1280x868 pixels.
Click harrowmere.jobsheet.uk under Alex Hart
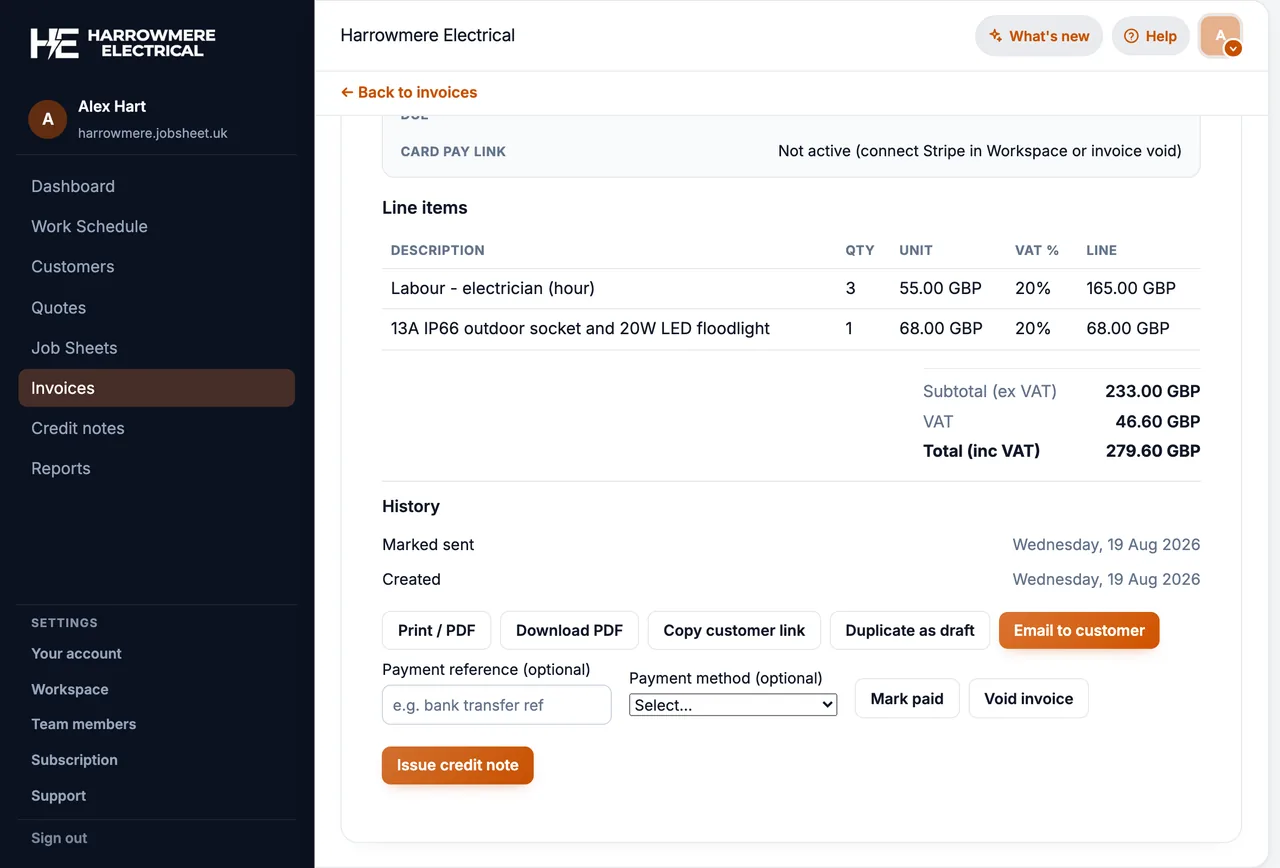[153, 133]
